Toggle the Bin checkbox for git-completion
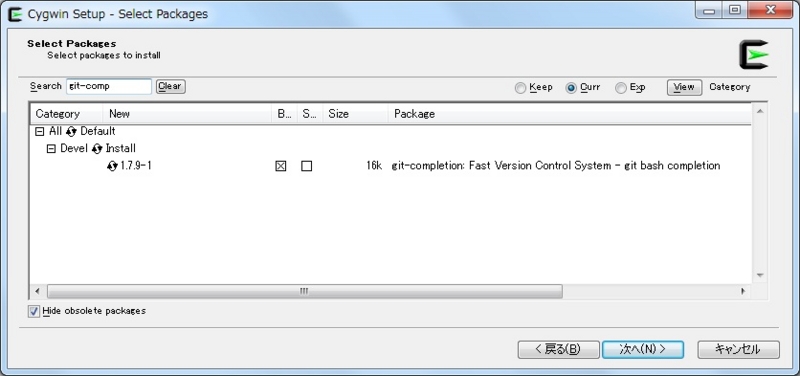The height and width of the screenshot is (376, 800). 281,166
